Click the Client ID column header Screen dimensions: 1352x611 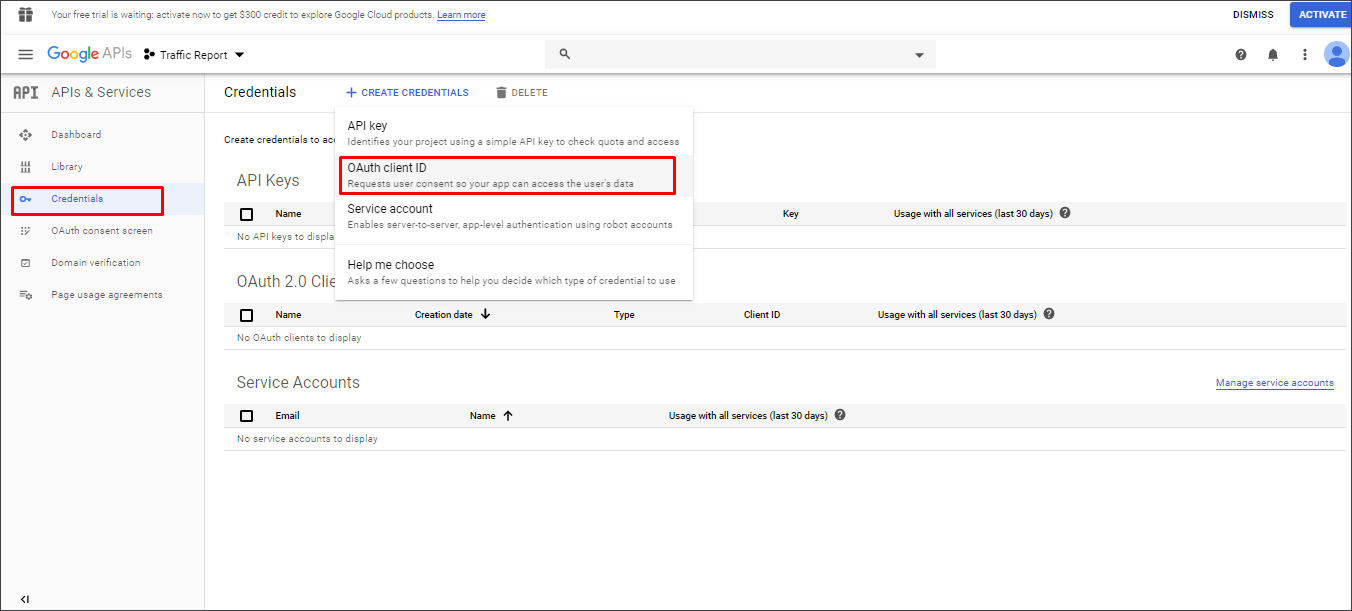(762, 315)
